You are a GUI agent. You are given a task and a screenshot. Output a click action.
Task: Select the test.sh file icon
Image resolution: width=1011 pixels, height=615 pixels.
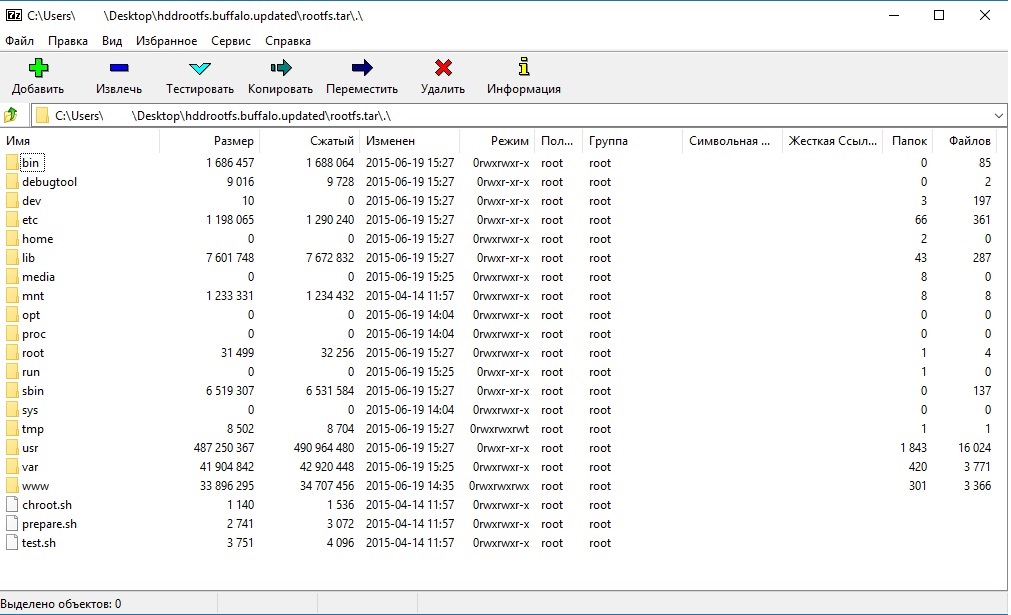point(12,543)
